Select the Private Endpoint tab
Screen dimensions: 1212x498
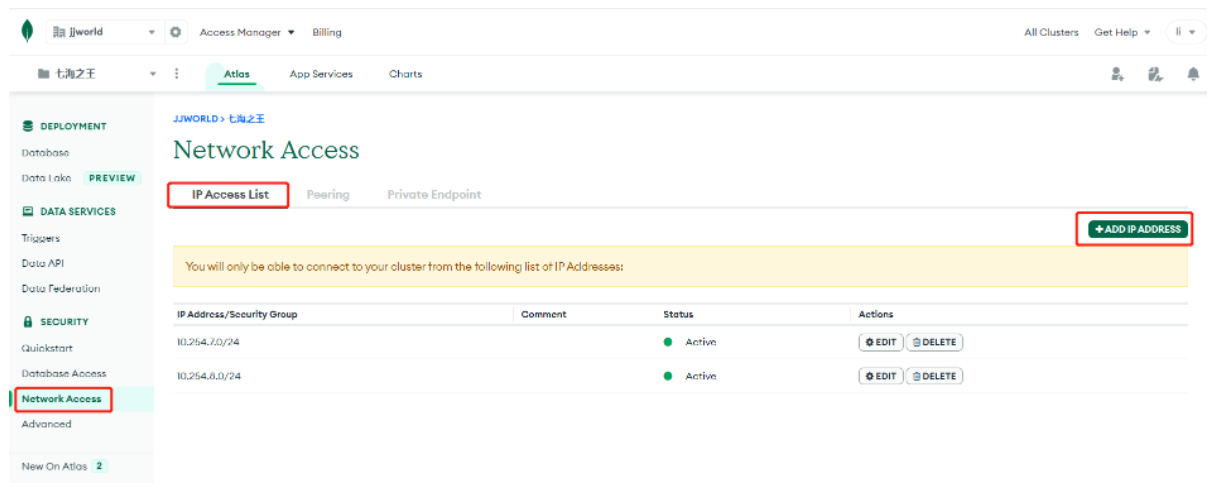[x=434, y=195]
